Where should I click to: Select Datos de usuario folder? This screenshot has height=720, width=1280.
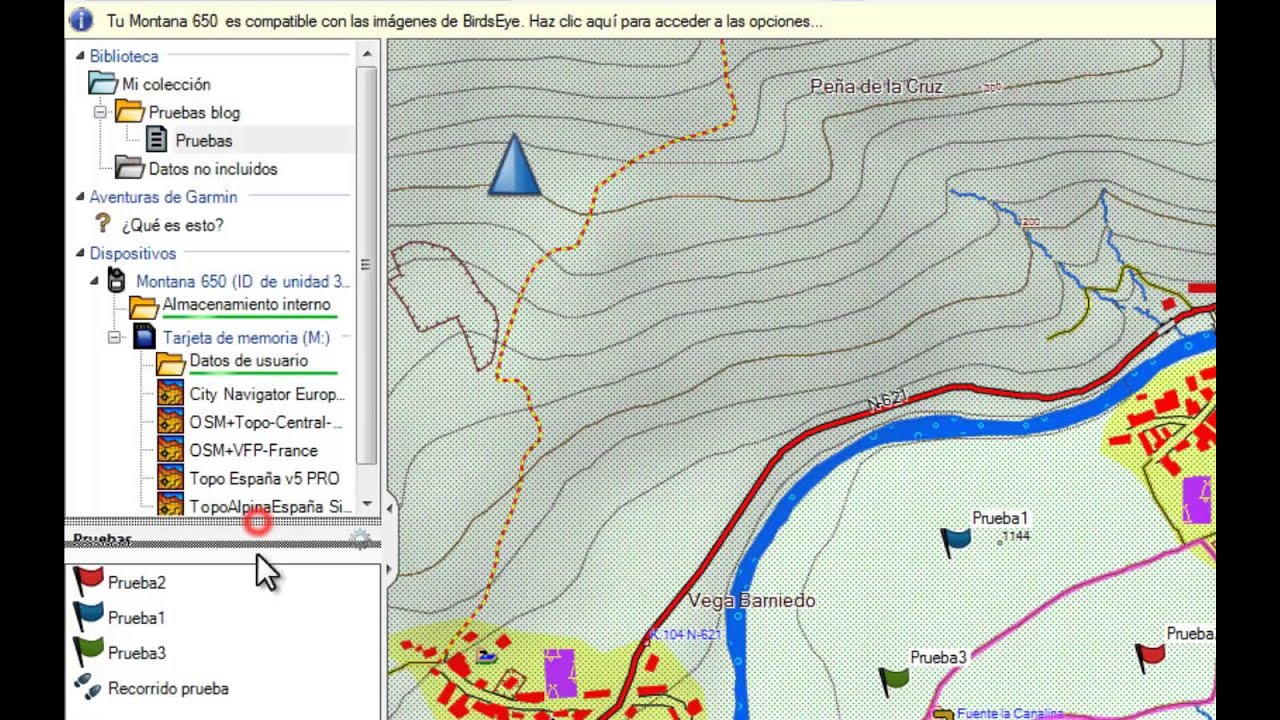click(249, 361)
